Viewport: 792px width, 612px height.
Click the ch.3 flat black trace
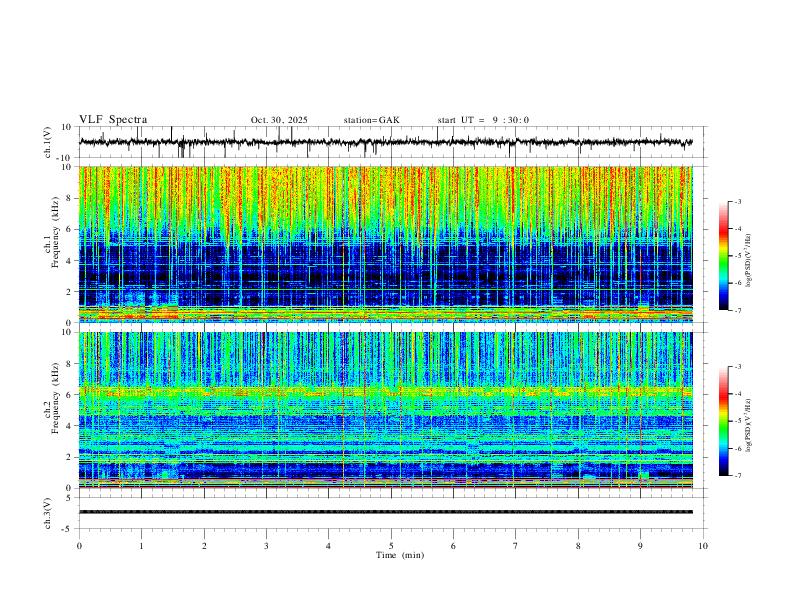(386, 512)
